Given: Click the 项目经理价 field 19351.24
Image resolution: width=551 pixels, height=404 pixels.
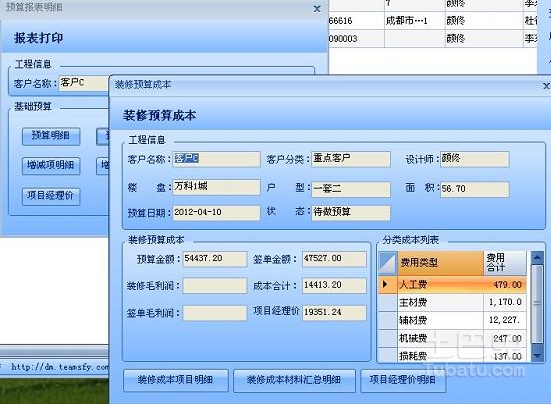Looking at the screenshot, I should 334,313.
